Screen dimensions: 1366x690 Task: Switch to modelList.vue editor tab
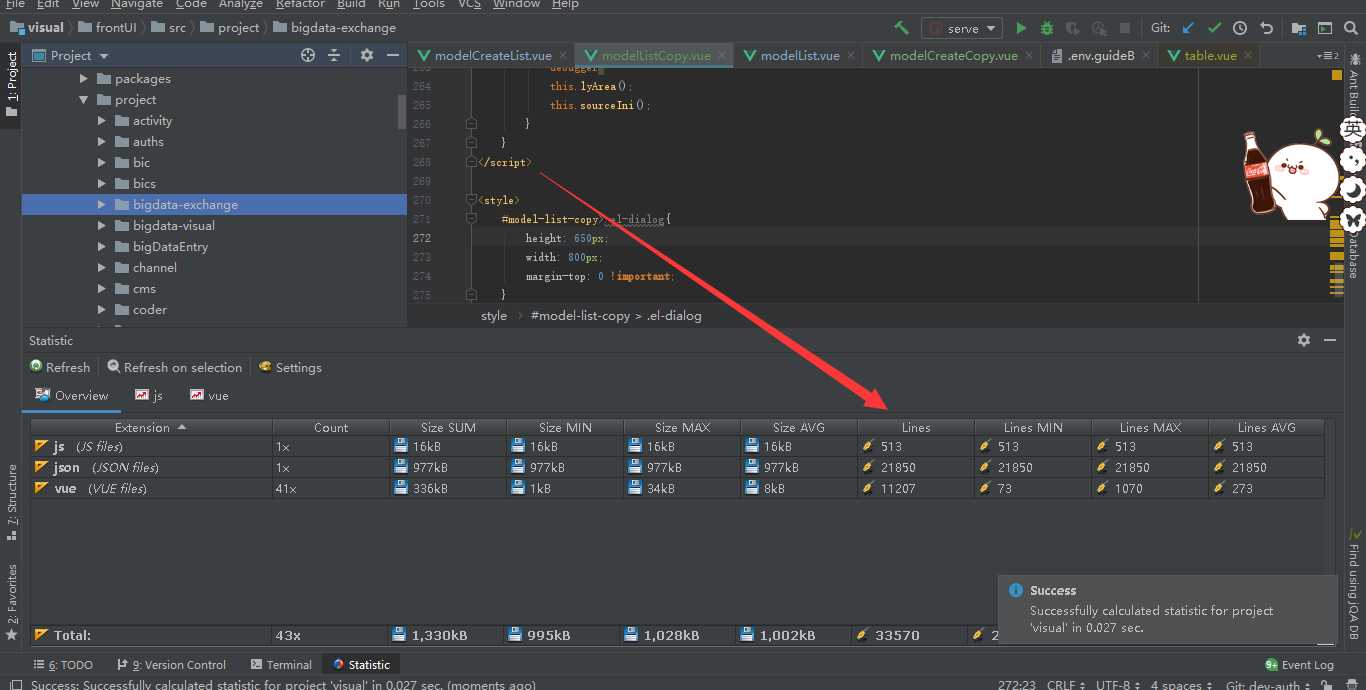tap(800, 55)
